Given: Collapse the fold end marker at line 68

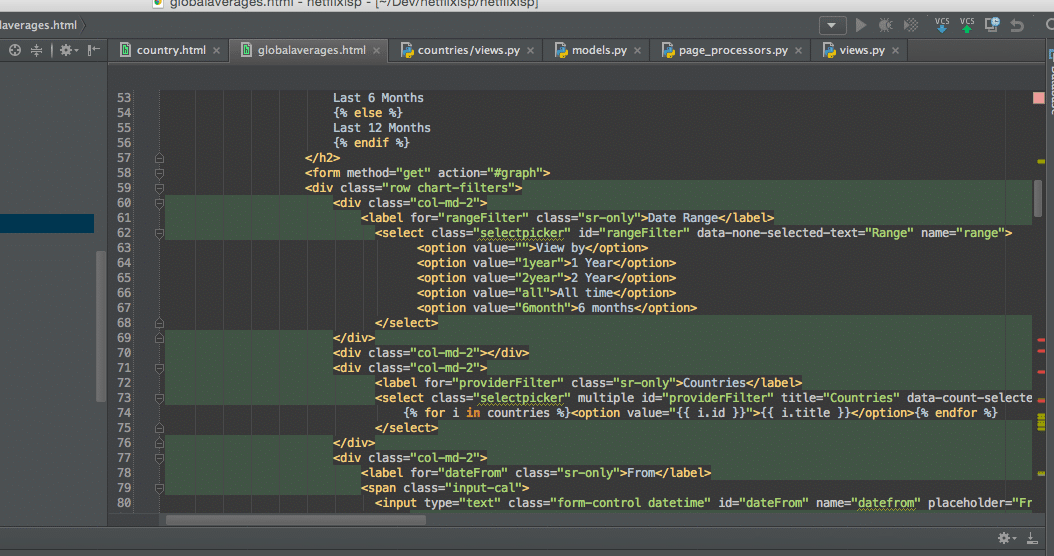Looking at the screenshot, I should pos(159,323).
